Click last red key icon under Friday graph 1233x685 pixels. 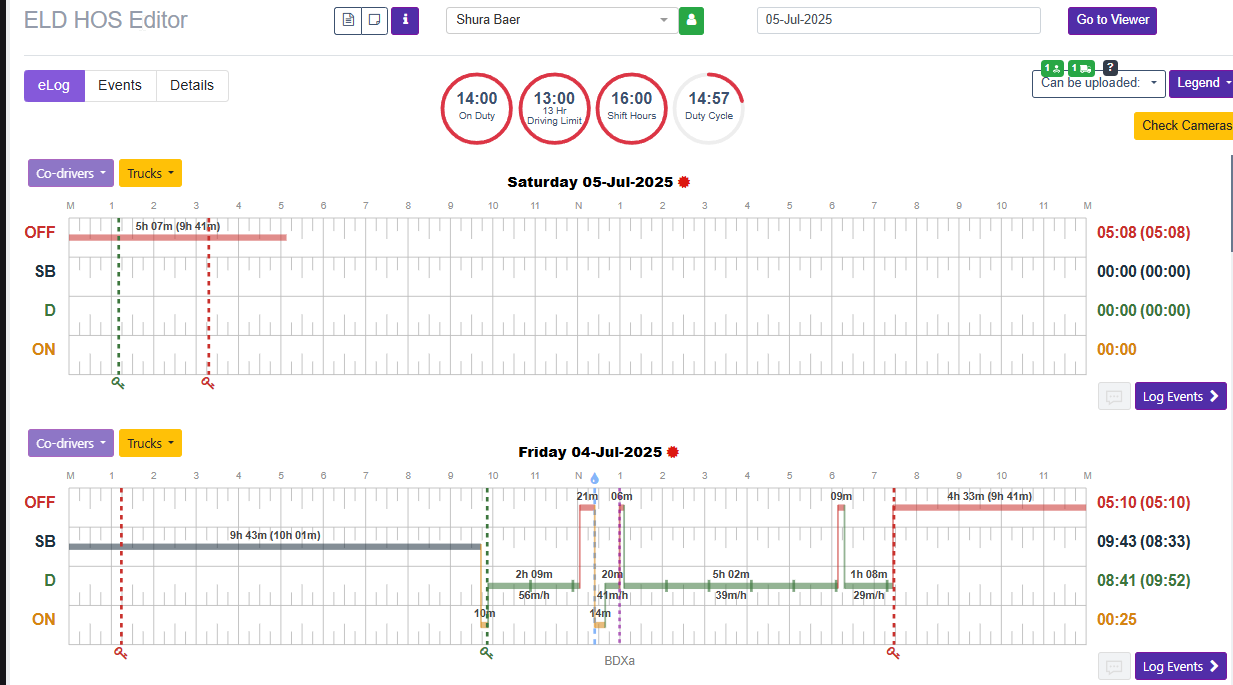point(893,652)
